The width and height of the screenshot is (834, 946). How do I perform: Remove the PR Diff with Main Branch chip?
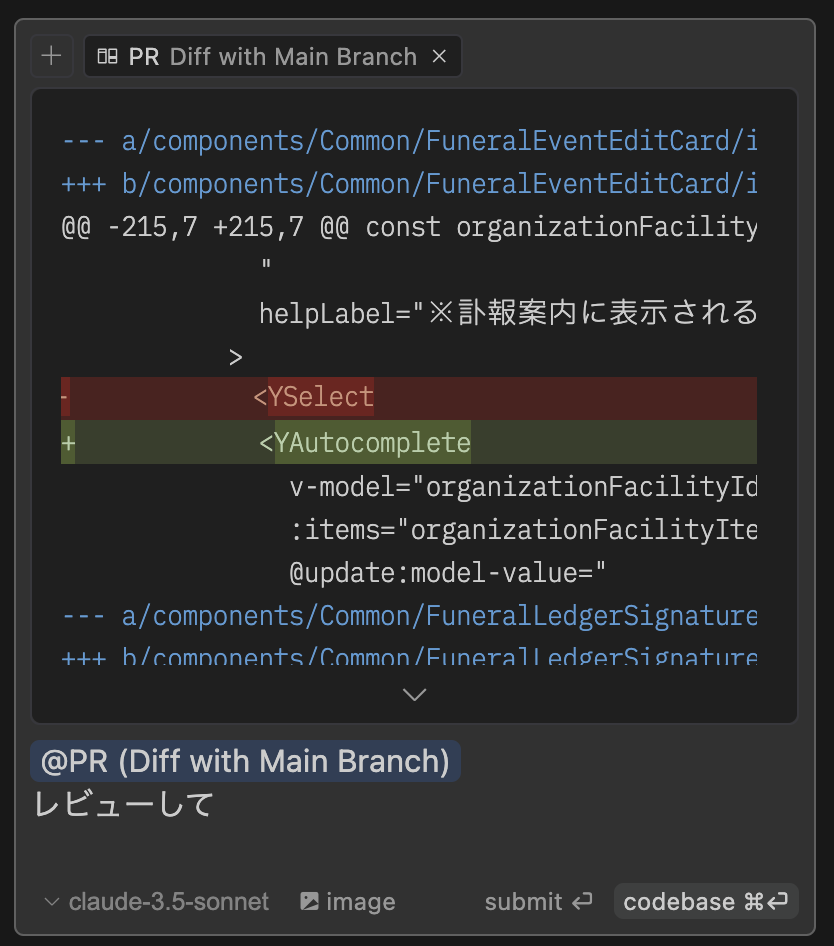pos(439,56)
